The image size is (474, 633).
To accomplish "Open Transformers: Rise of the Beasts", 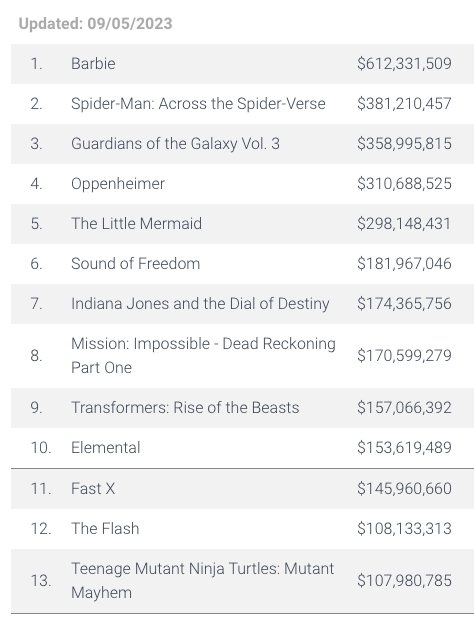I will coord(185,408).
